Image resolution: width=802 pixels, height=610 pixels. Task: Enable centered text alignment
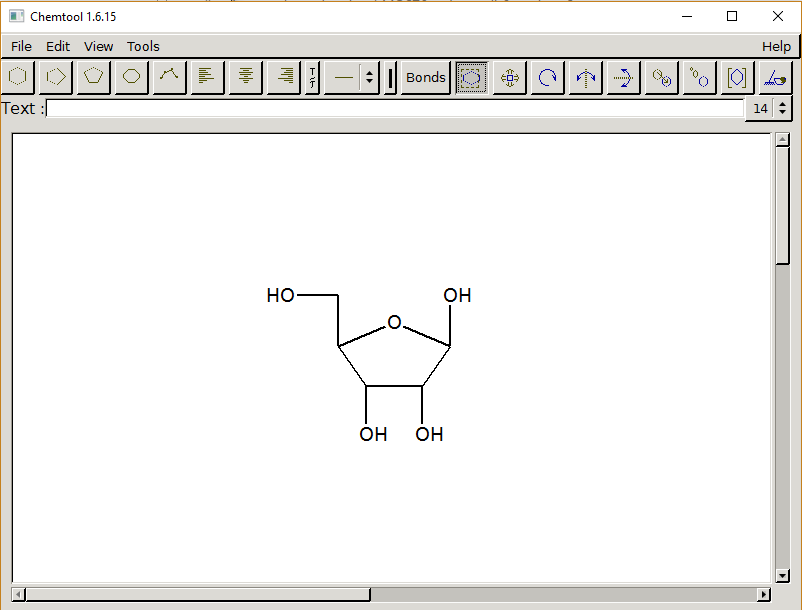[245, 77]
